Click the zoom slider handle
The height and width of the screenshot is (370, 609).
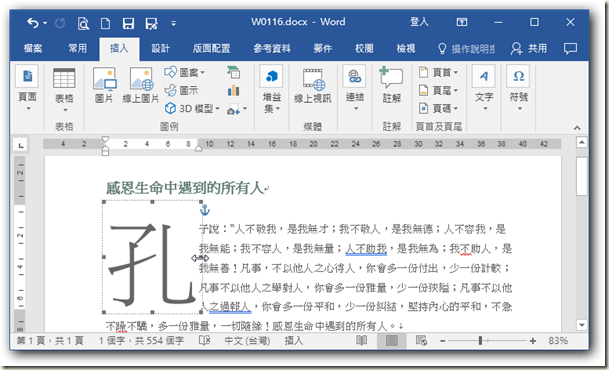point(480,340)
